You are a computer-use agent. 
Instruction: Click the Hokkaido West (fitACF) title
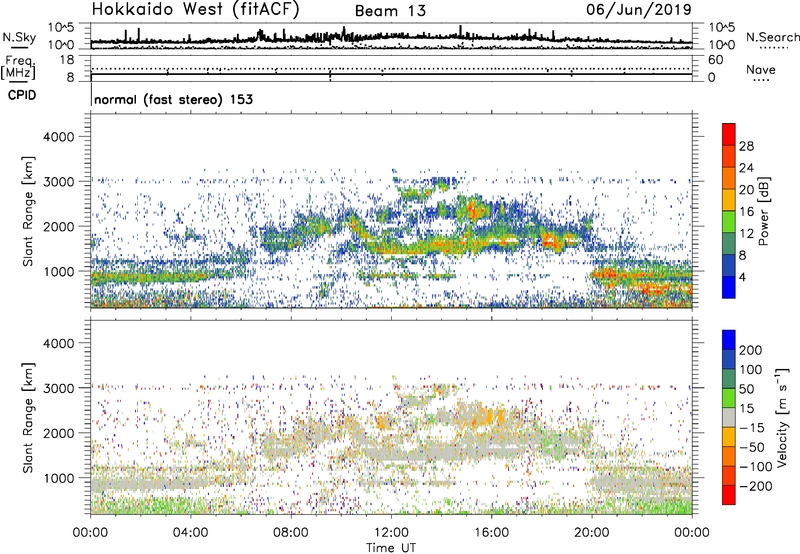(195, 10)
